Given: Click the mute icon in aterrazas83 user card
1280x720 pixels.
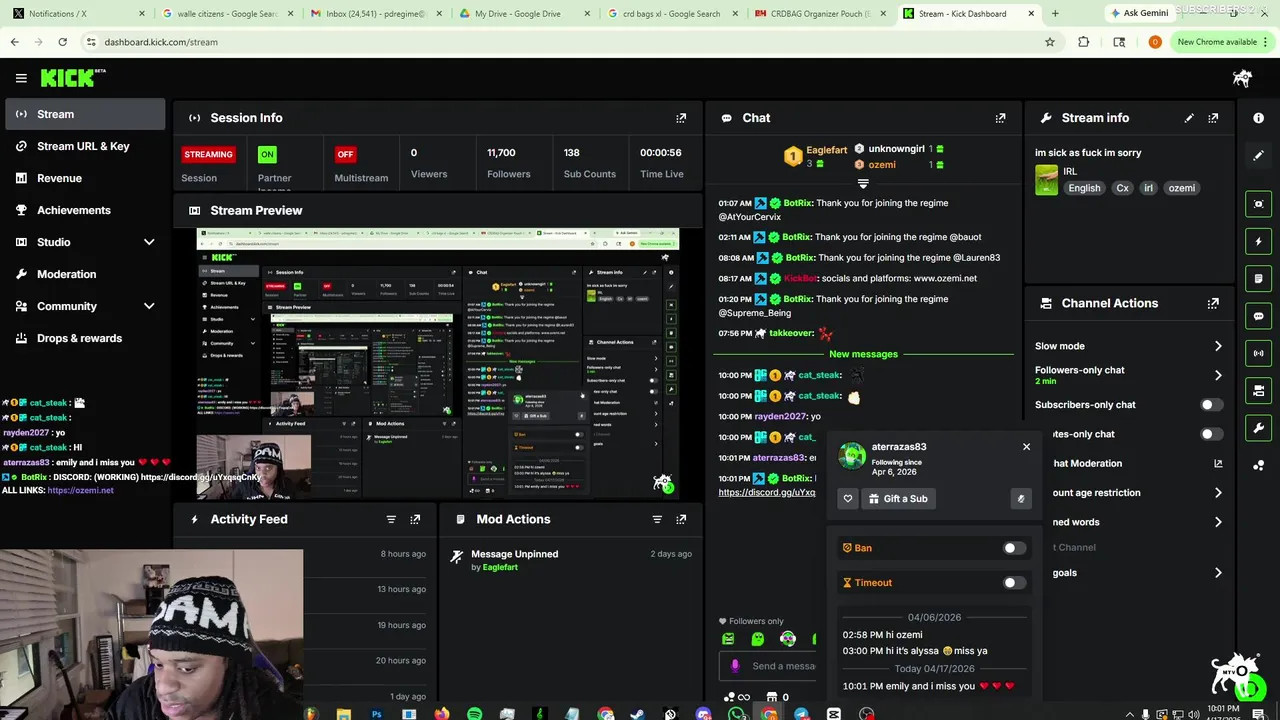Looking at the screenshot, I should pyautogui.click(x=1020, y=499).
